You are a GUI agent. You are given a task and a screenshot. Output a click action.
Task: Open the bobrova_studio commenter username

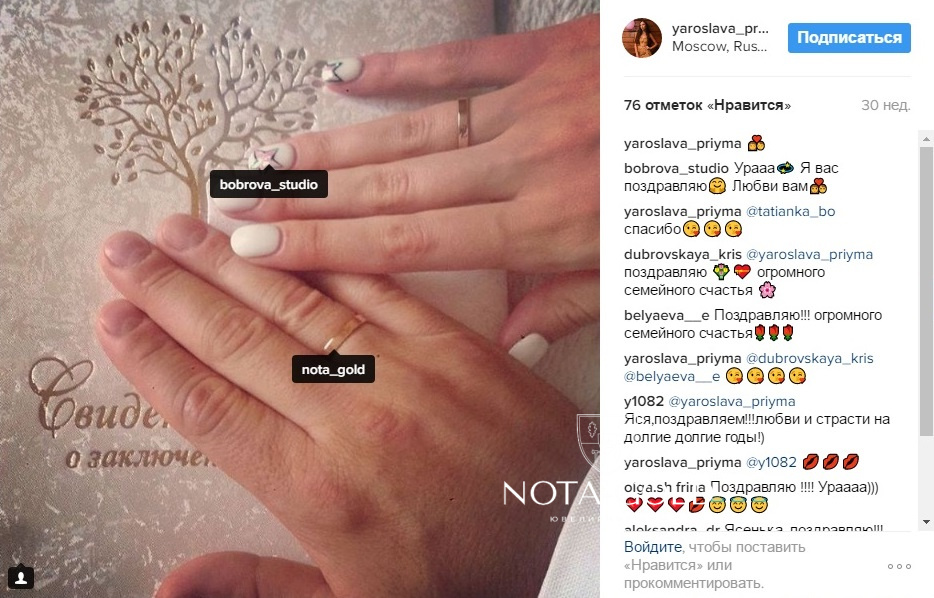(676, 169)
